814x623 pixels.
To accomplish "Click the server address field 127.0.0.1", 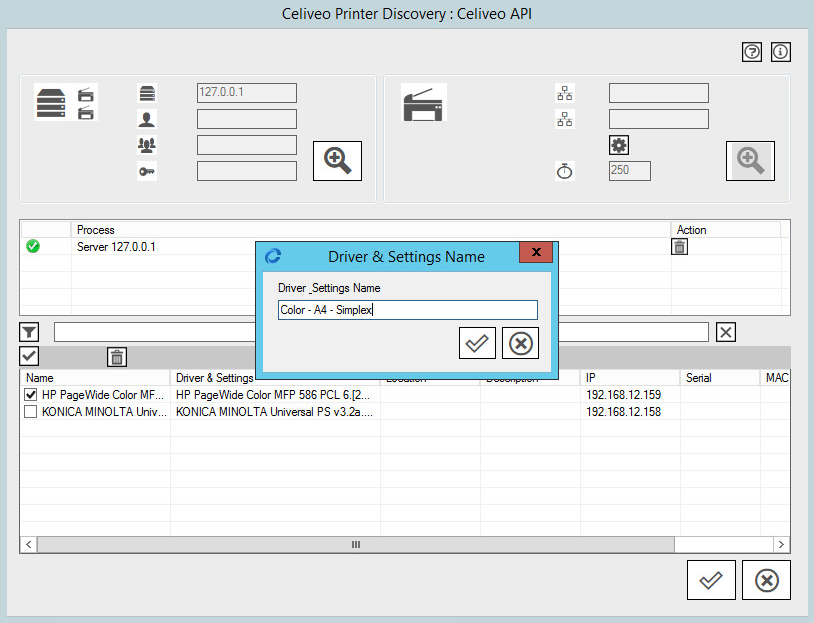I will click(x=247, y=93).
